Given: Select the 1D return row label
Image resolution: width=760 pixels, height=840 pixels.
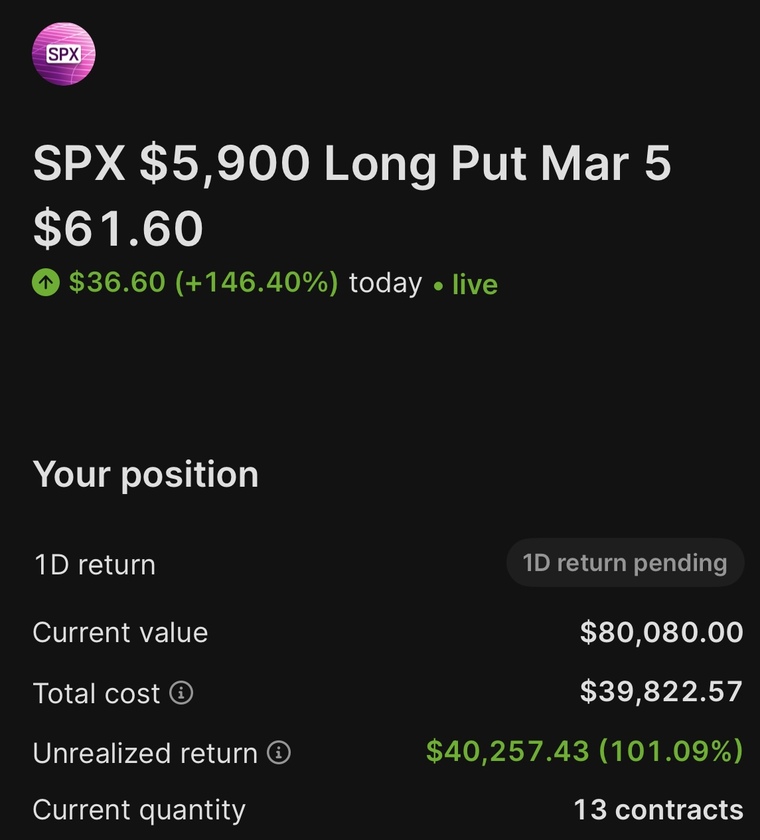Looking at the screenshot, I should tap(95, 565).
